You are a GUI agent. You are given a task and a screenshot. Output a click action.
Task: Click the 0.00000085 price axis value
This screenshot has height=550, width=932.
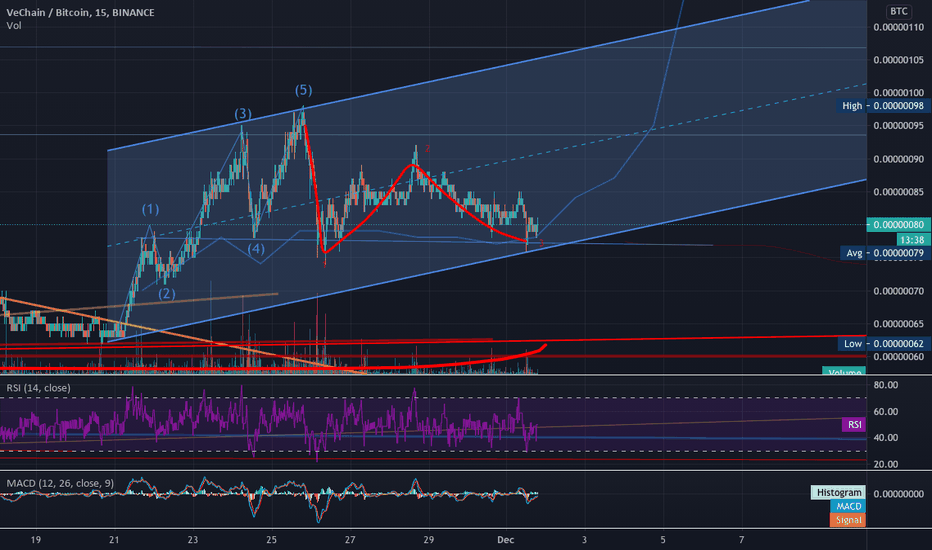899,192
